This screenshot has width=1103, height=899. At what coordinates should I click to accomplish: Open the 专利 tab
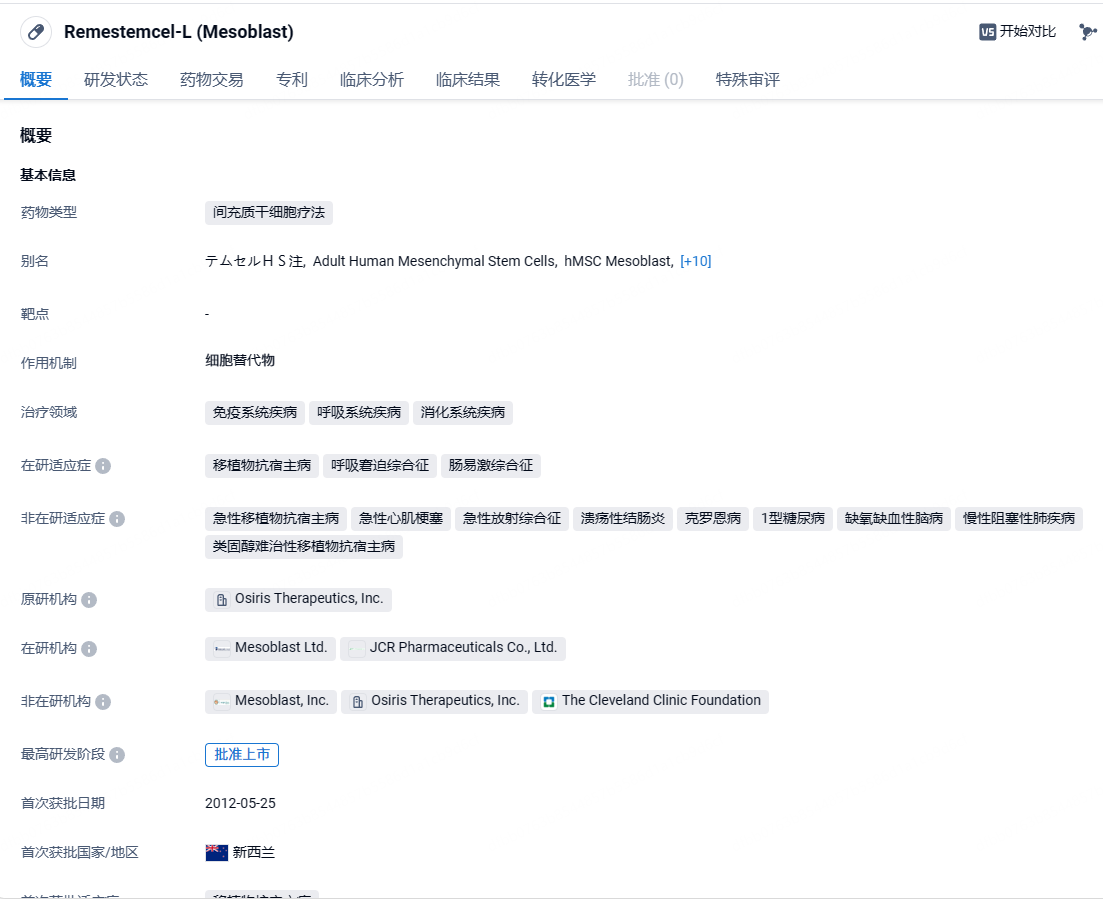(x=292, y=79)
